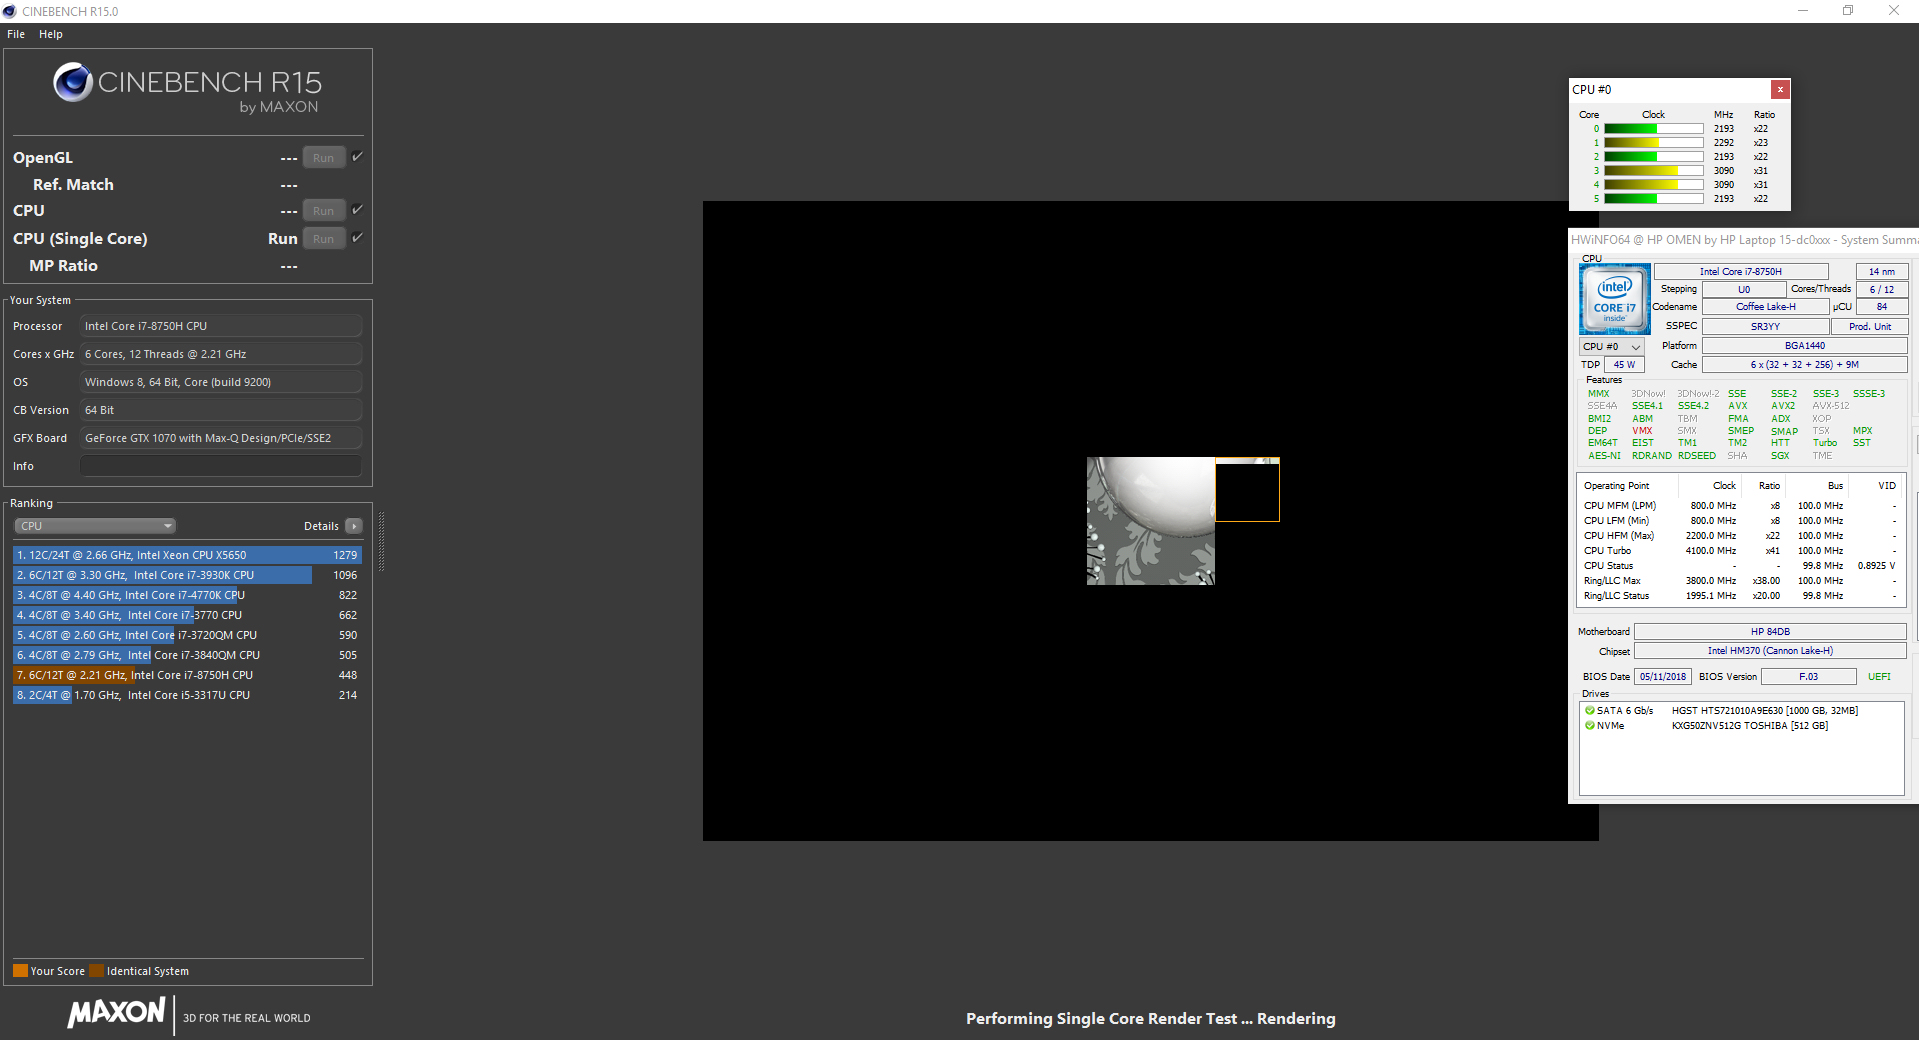This screenshot has height=1040, width=1919.
Task: Select the HGST HTS721010A9E630 drive entry
Action: point(1765,711)
